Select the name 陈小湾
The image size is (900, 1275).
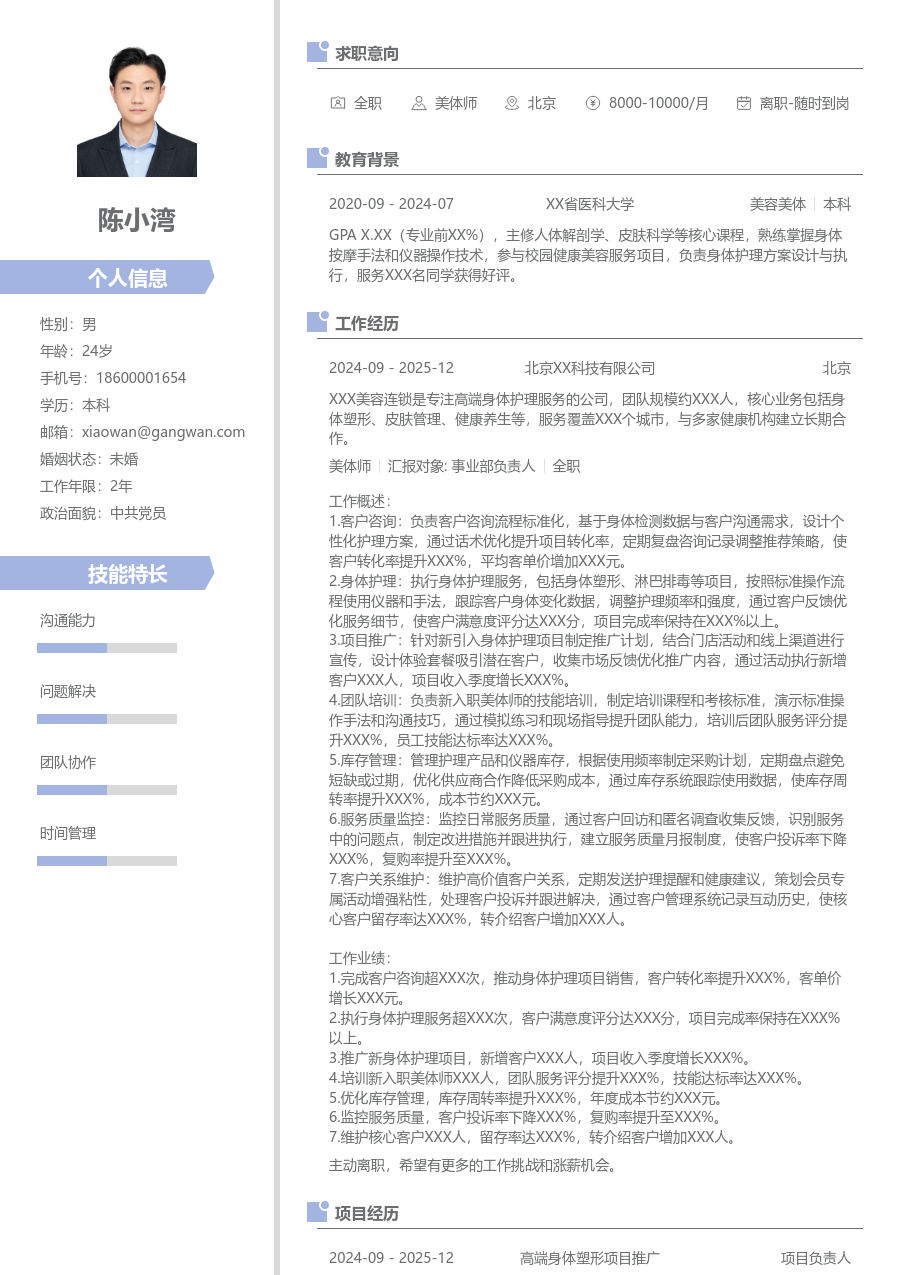point(136,221)
